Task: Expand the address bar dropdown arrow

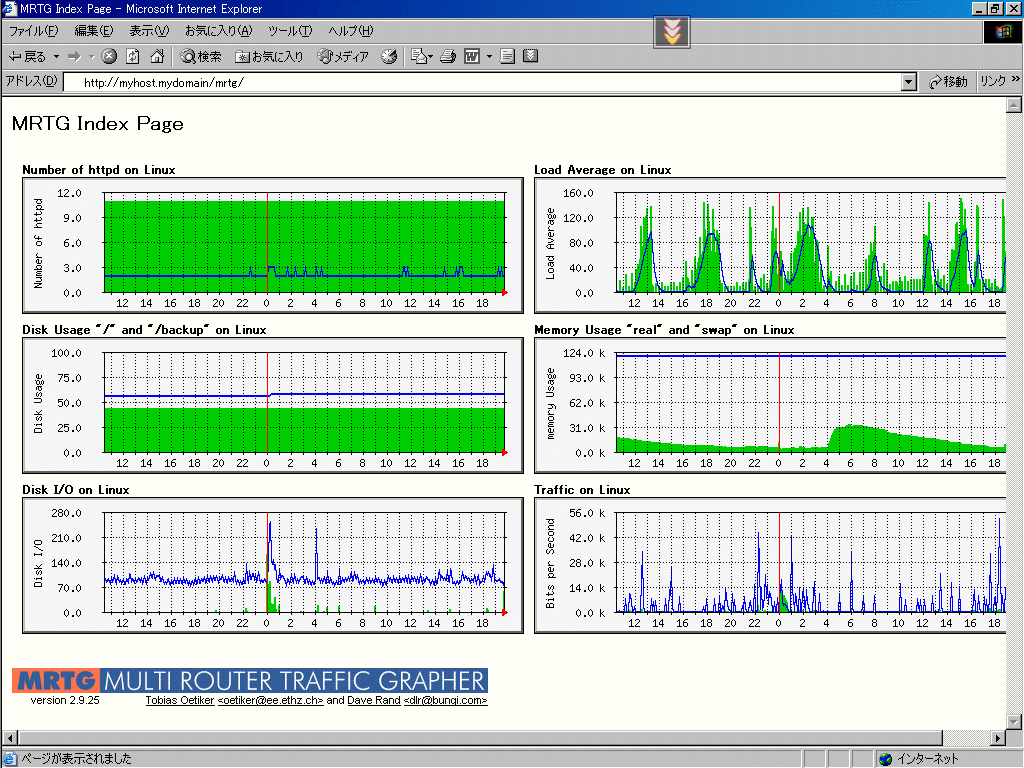Action: click(908, 82)
